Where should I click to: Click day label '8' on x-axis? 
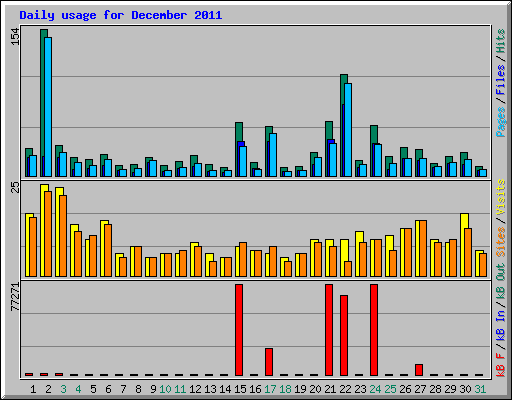[x=138, y=389]
